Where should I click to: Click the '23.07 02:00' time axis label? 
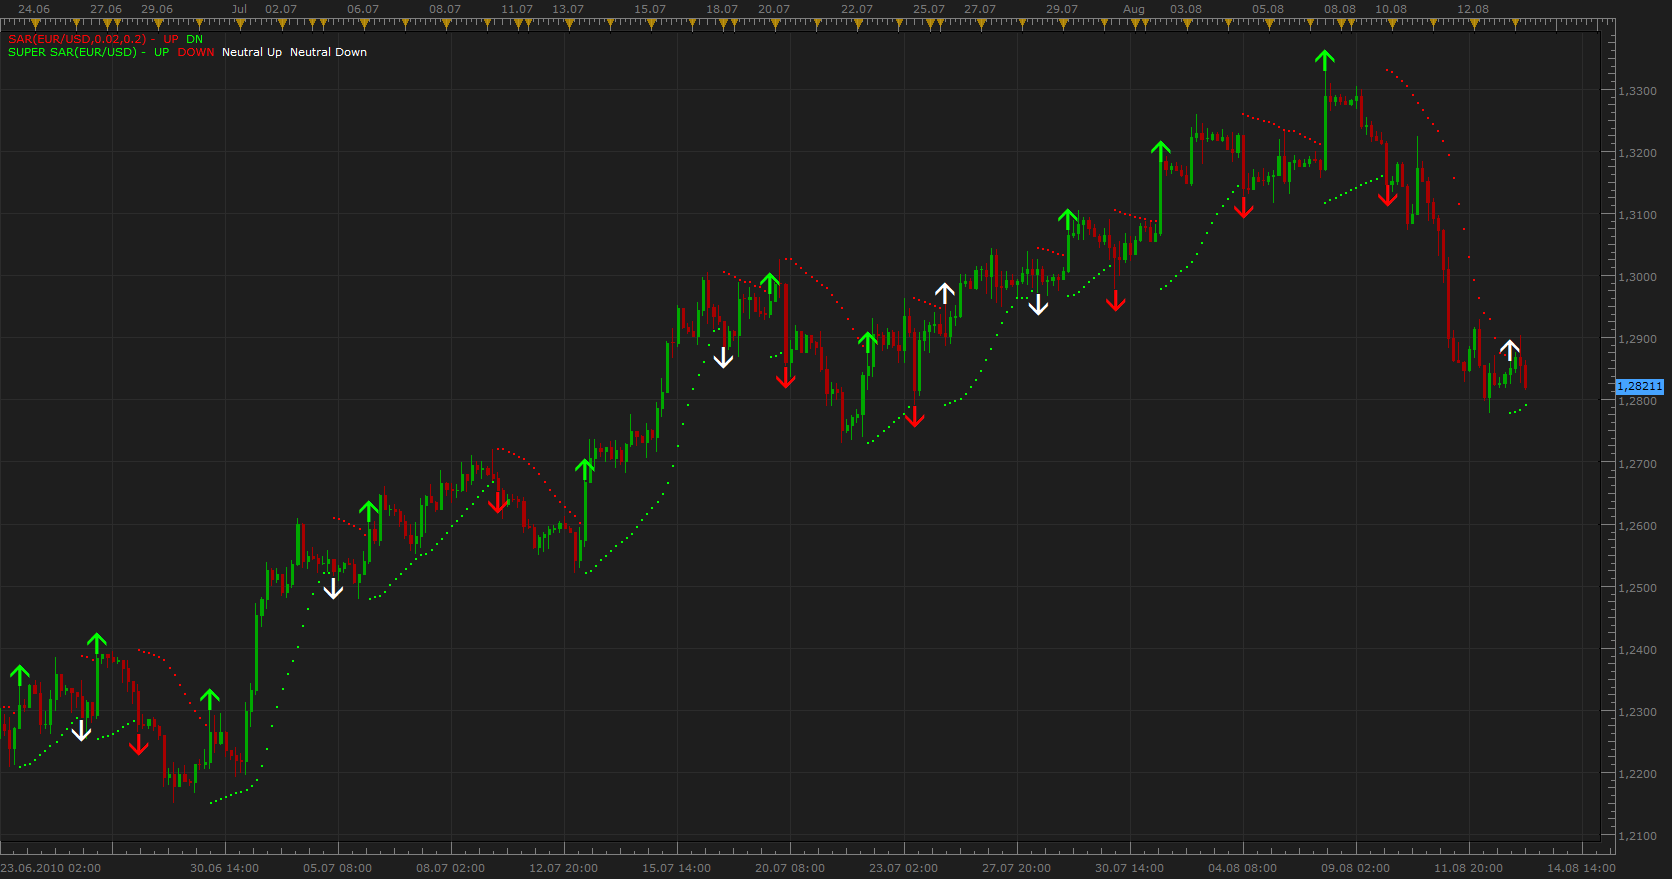[904, 868]
